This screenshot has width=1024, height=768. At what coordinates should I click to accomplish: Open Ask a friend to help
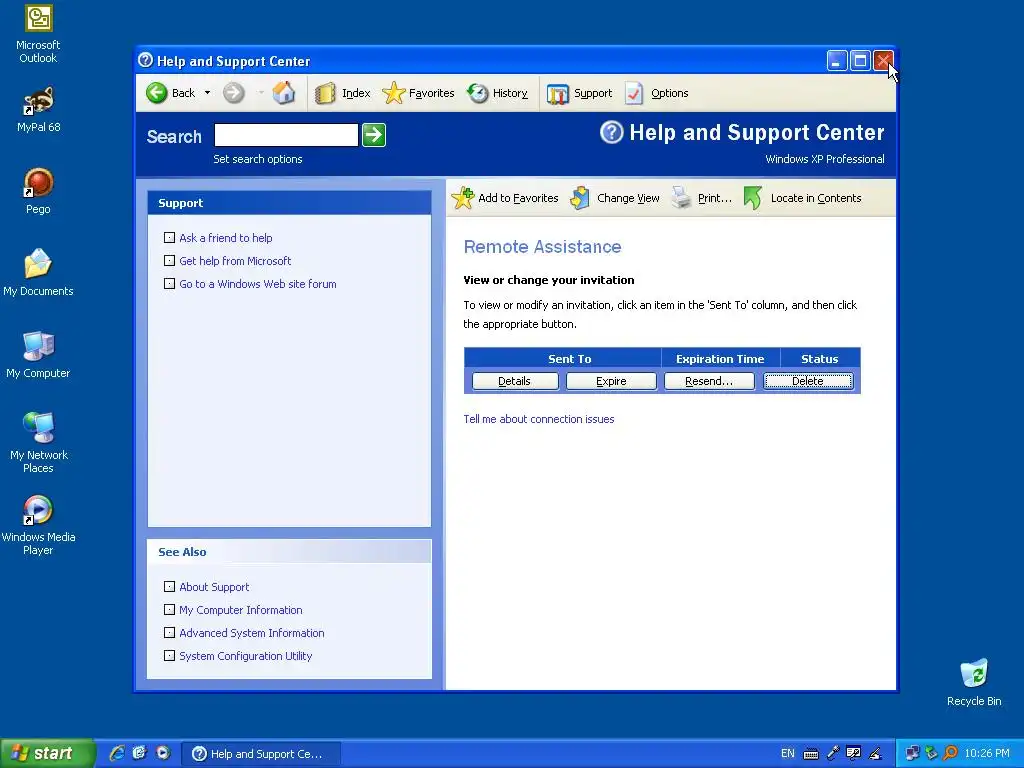click(226, 238)
